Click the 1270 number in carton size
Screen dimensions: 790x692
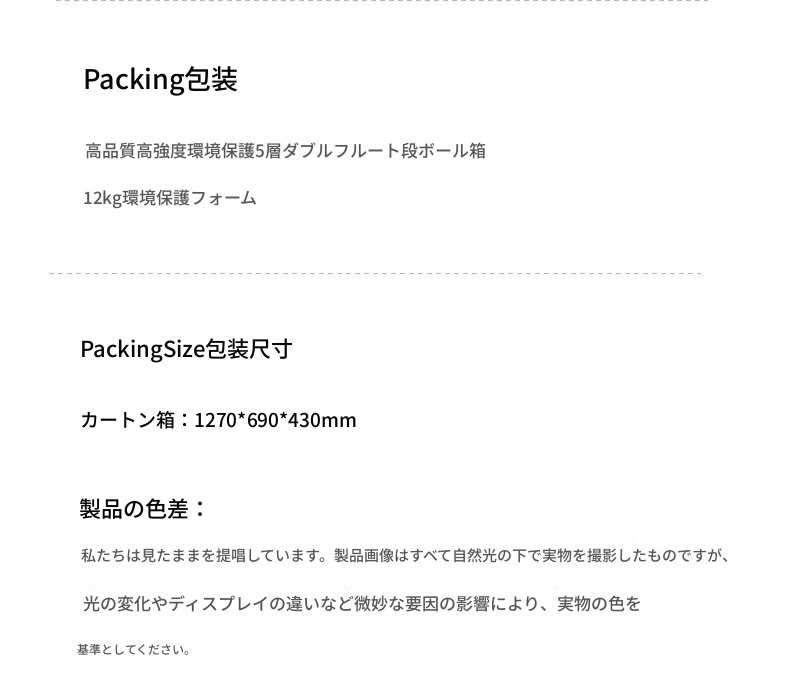tap(215, 420)
